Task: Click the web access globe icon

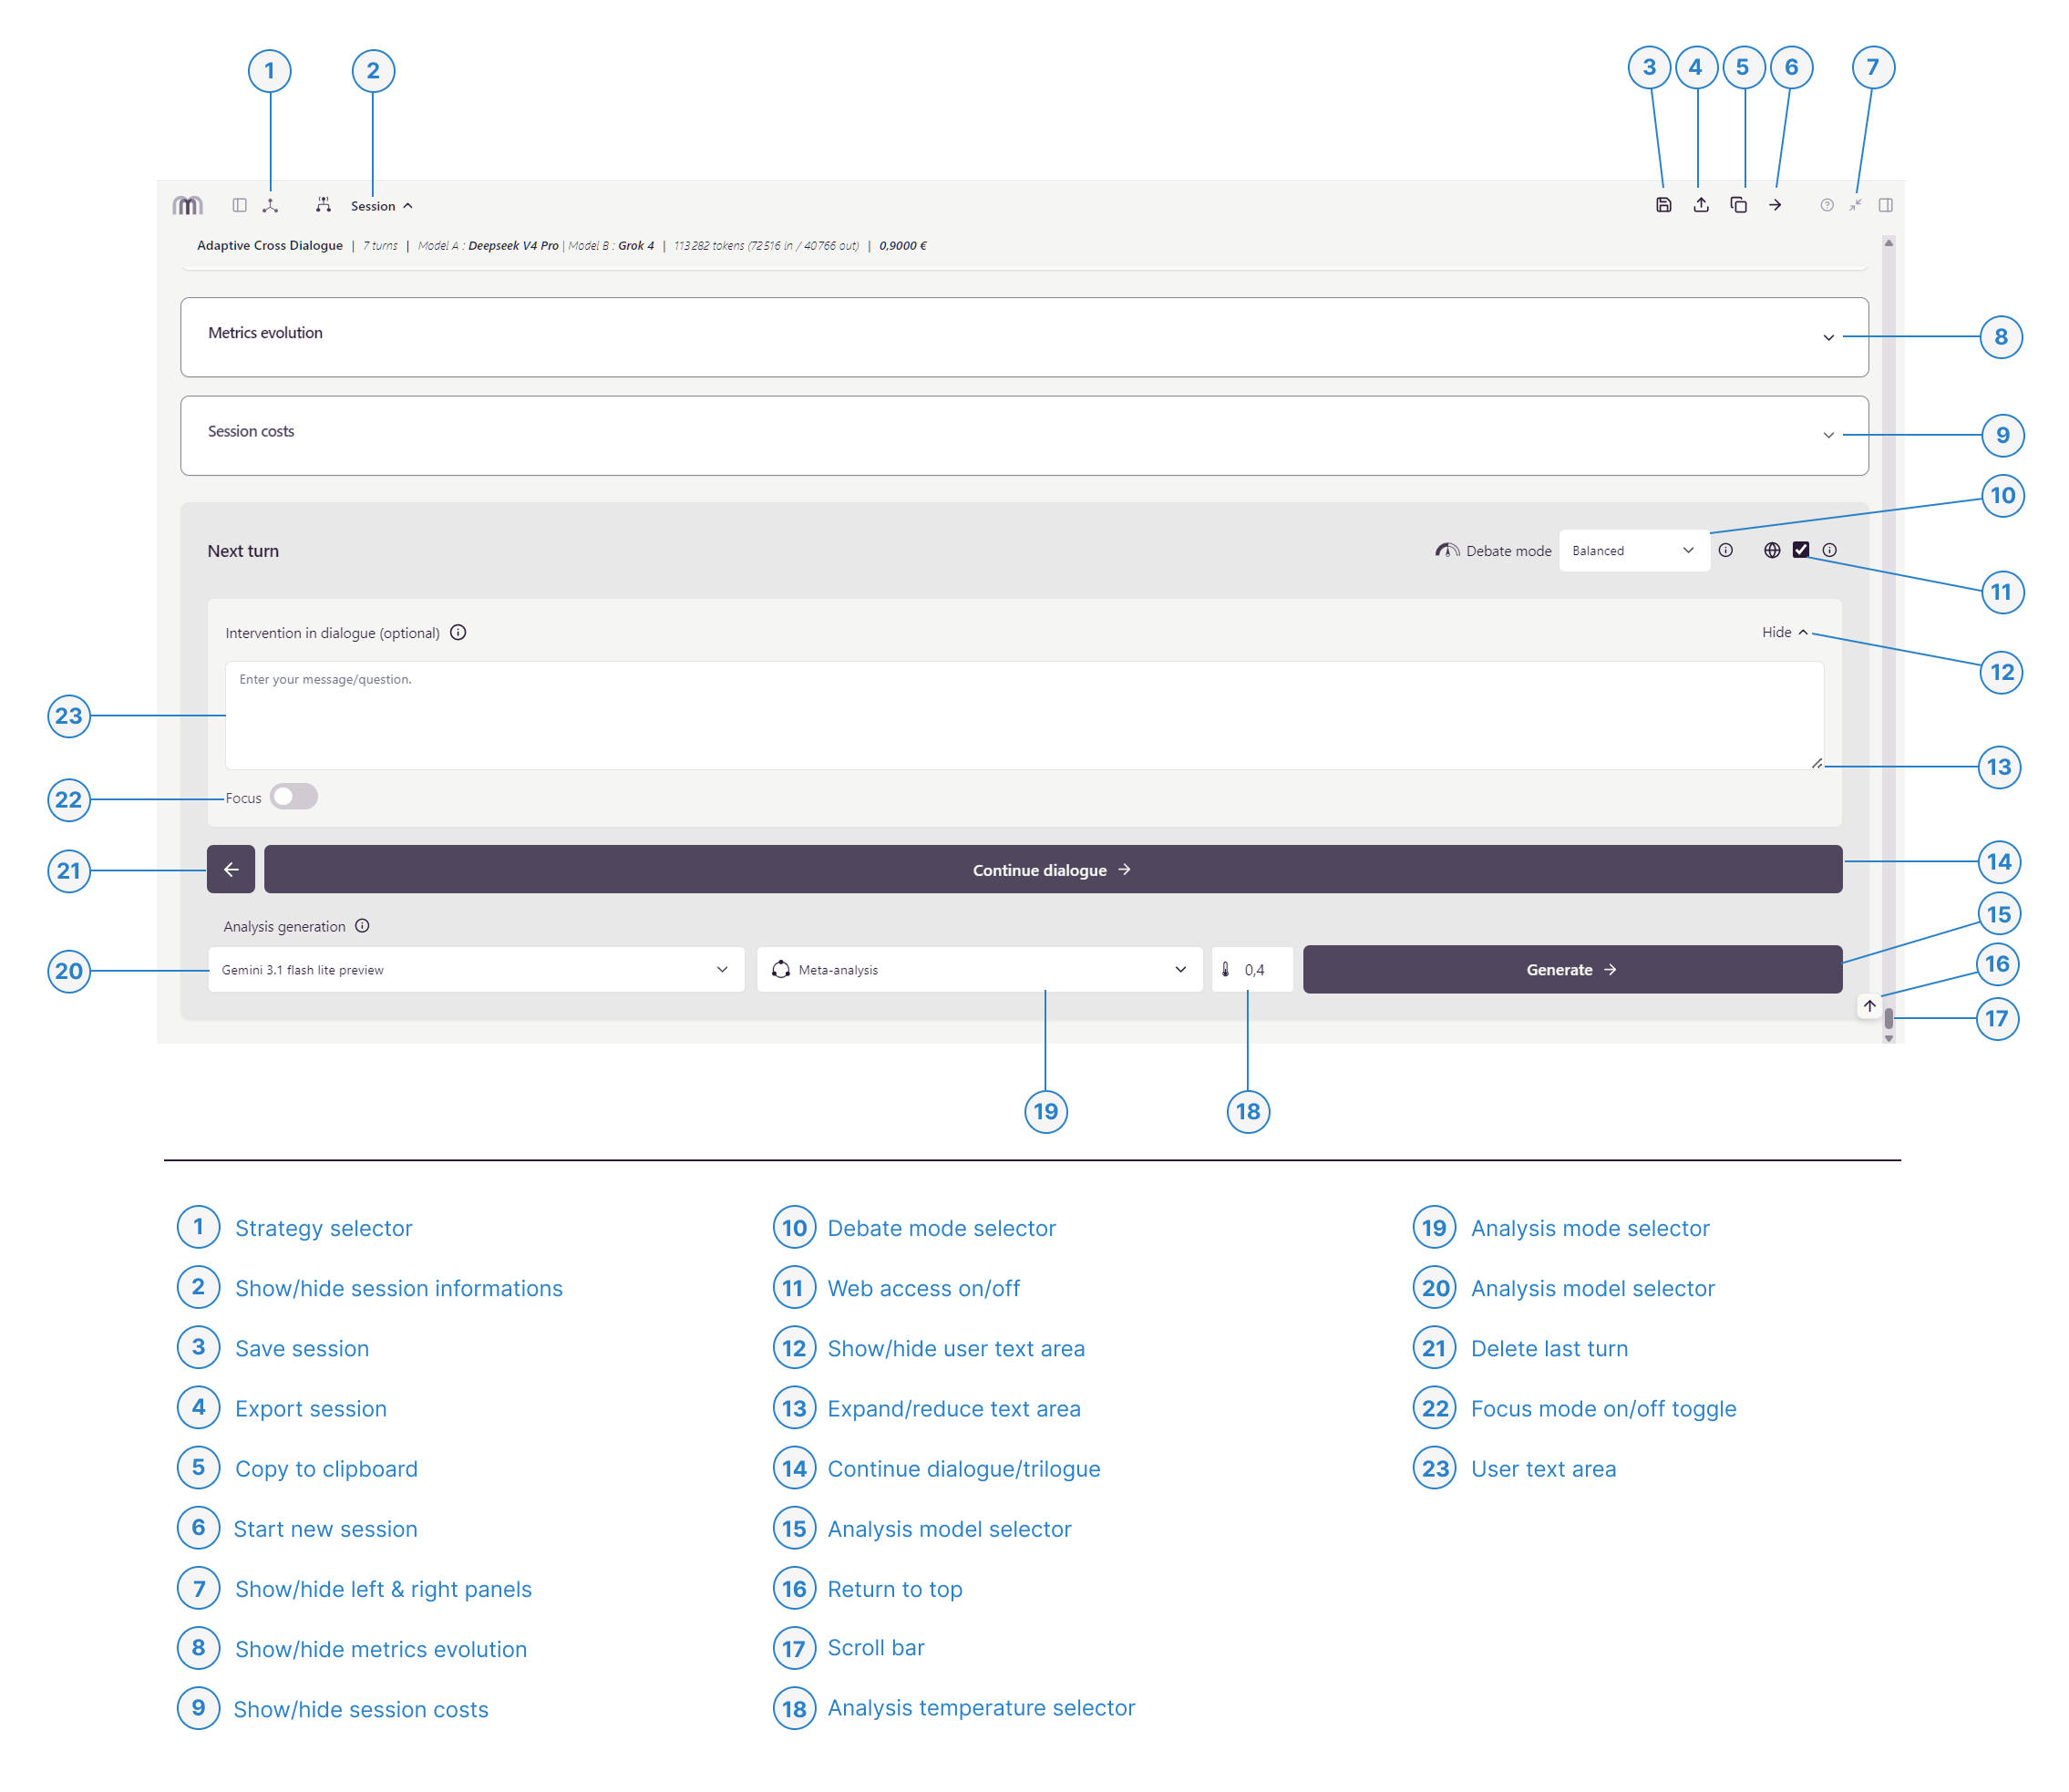Action: tap(1771, 550)
